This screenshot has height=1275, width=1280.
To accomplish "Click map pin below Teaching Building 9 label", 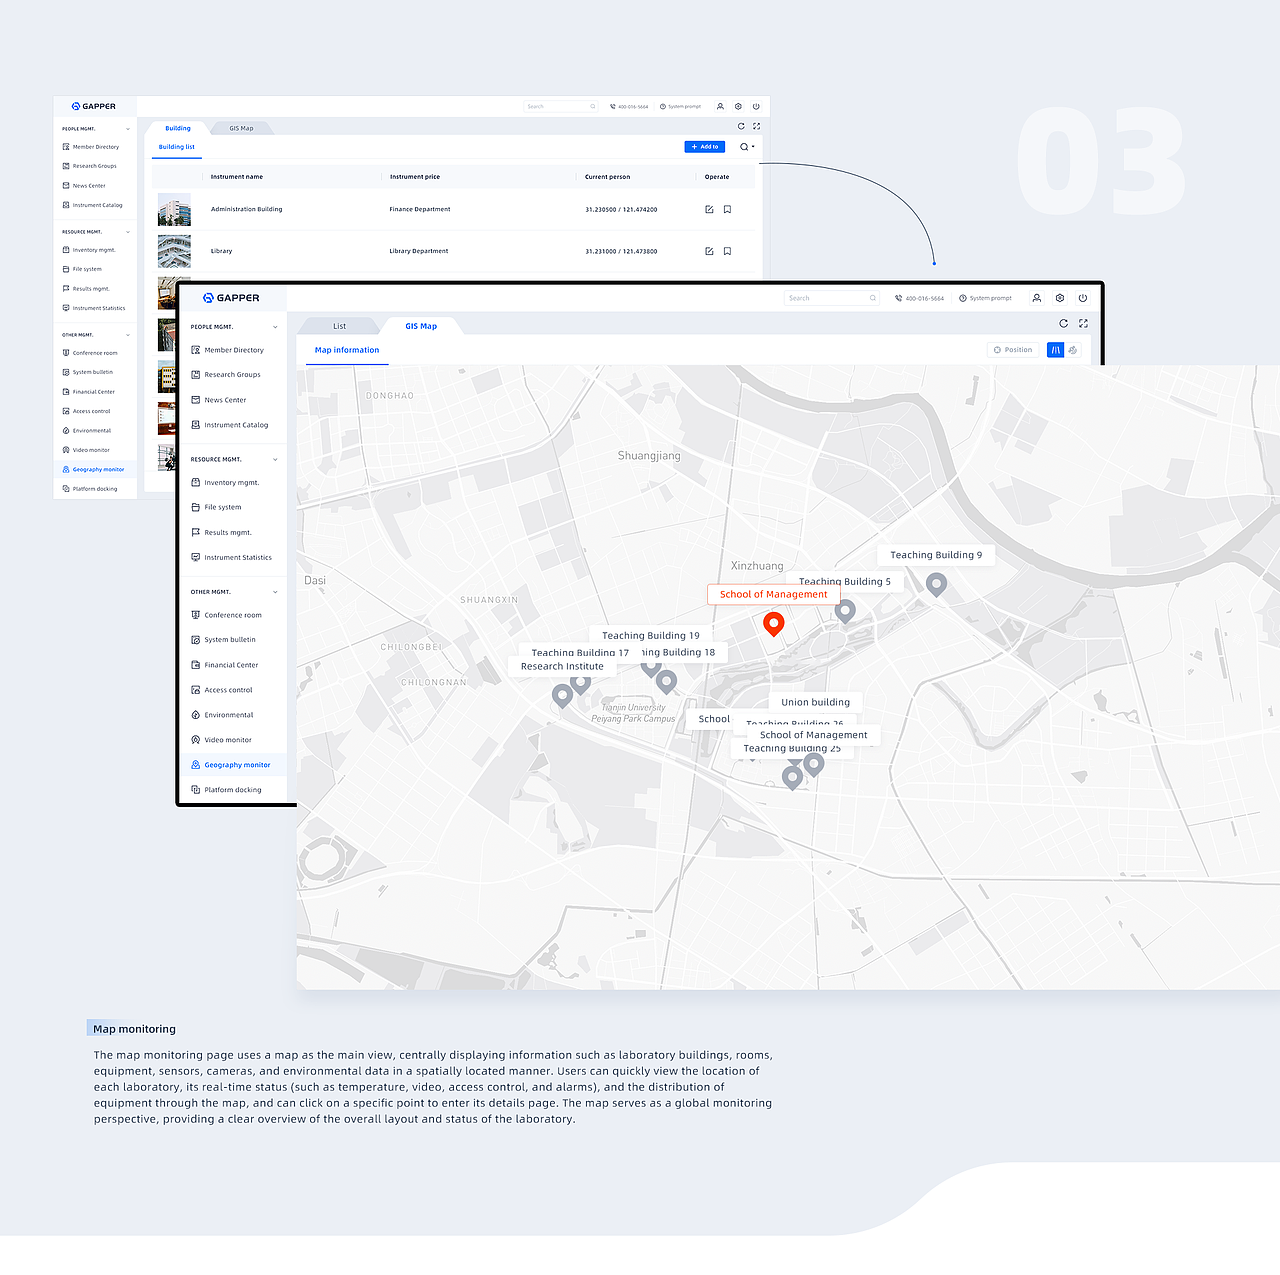I will tap(936, 584).
